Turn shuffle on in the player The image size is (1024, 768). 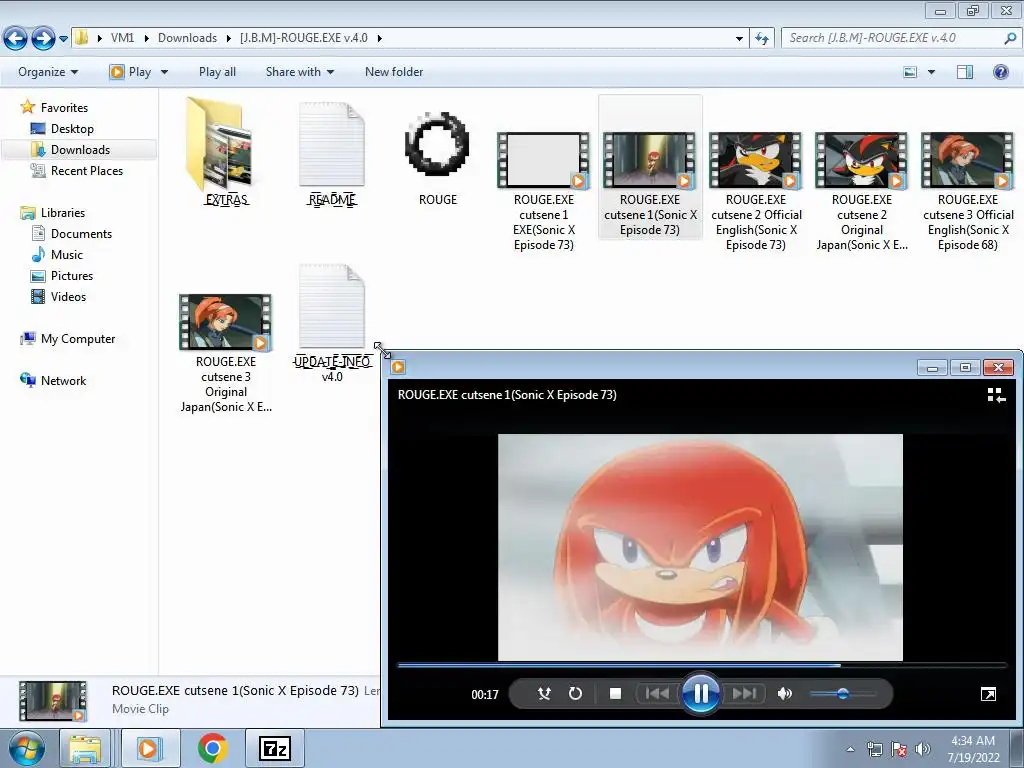[x=543, y=694]
